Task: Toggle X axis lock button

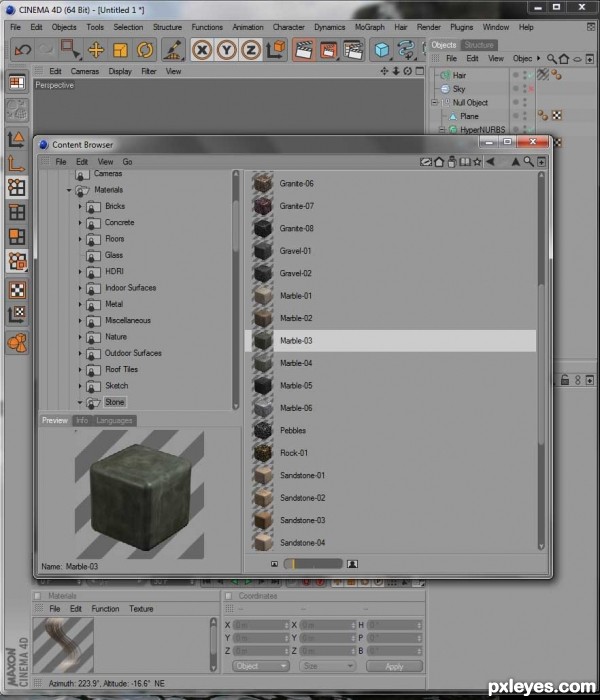Action: [202, 50]
